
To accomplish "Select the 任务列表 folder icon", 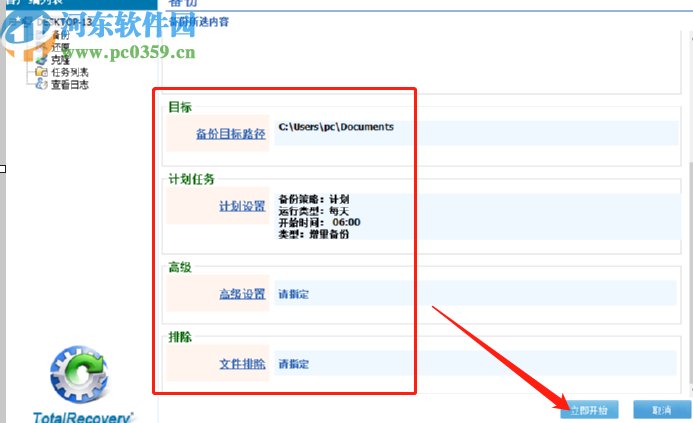I will click(x=41, y=72).
